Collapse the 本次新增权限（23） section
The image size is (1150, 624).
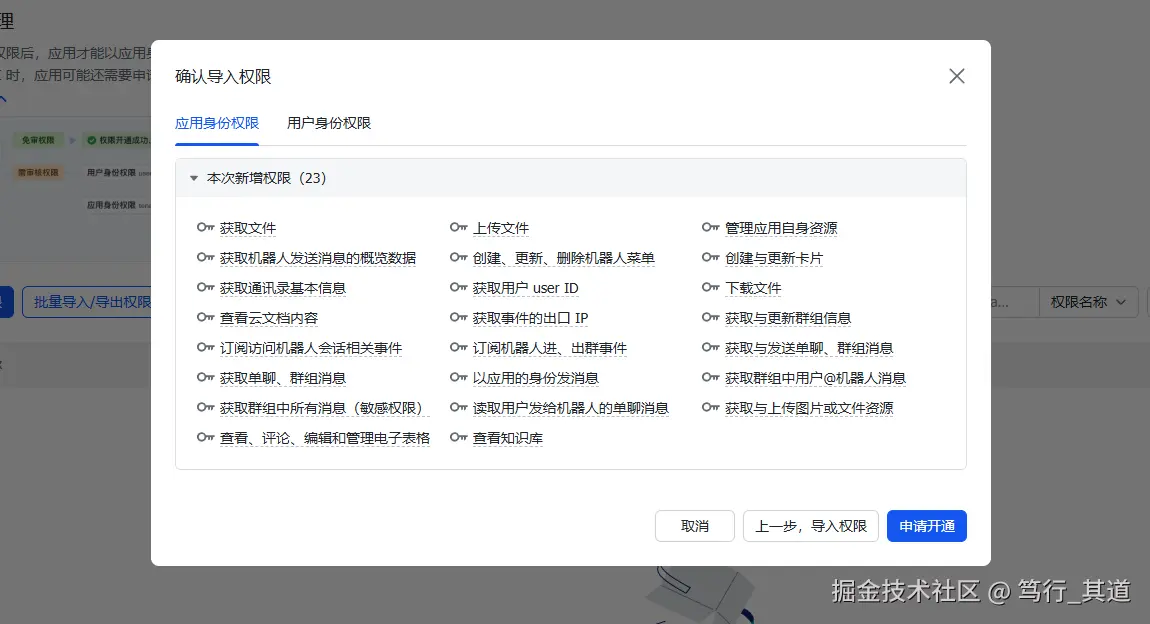coord(193,177)
